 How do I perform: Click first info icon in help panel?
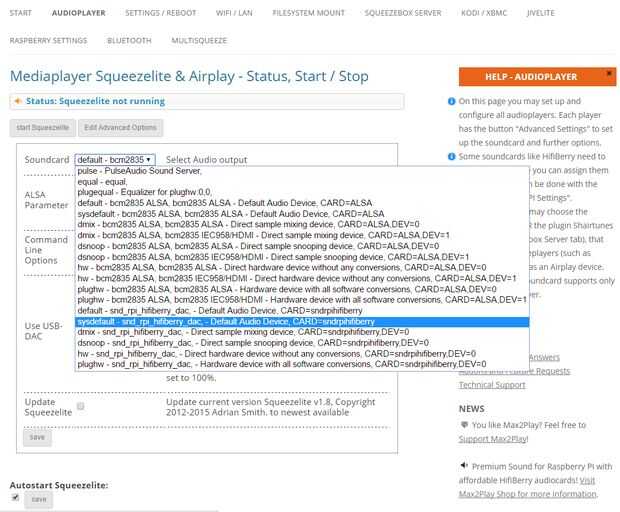(x=452, y=101)
